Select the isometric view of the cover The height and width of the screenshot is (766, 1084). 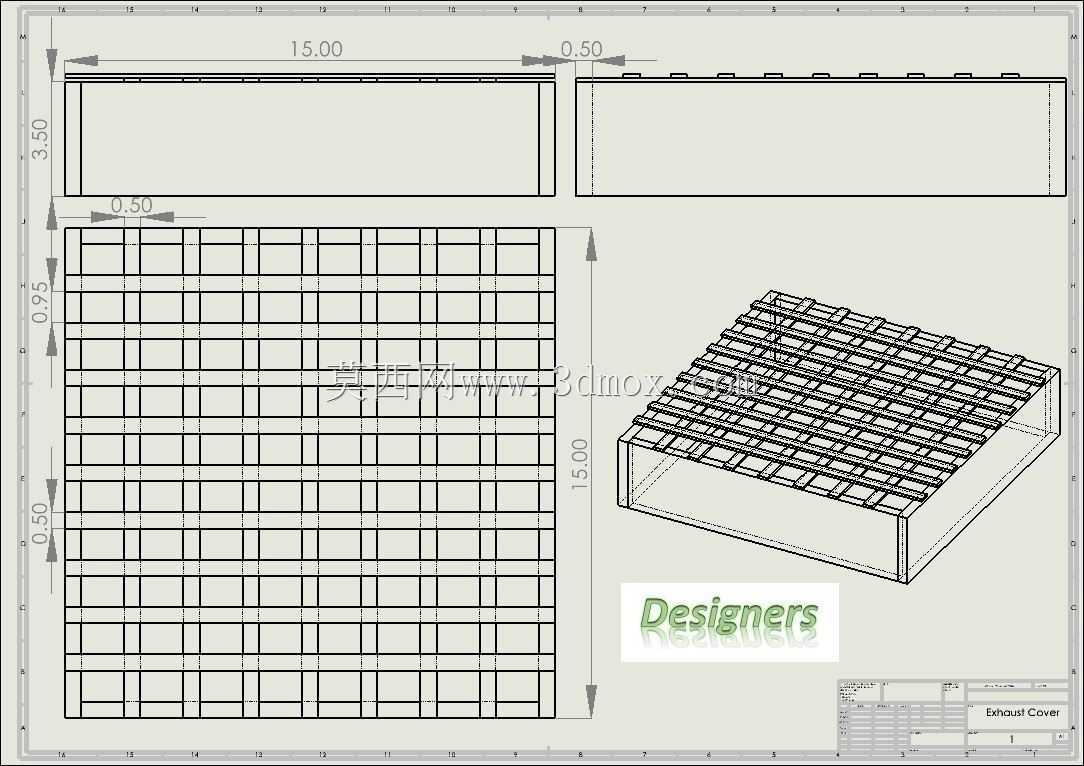click(x=839, y=436)
